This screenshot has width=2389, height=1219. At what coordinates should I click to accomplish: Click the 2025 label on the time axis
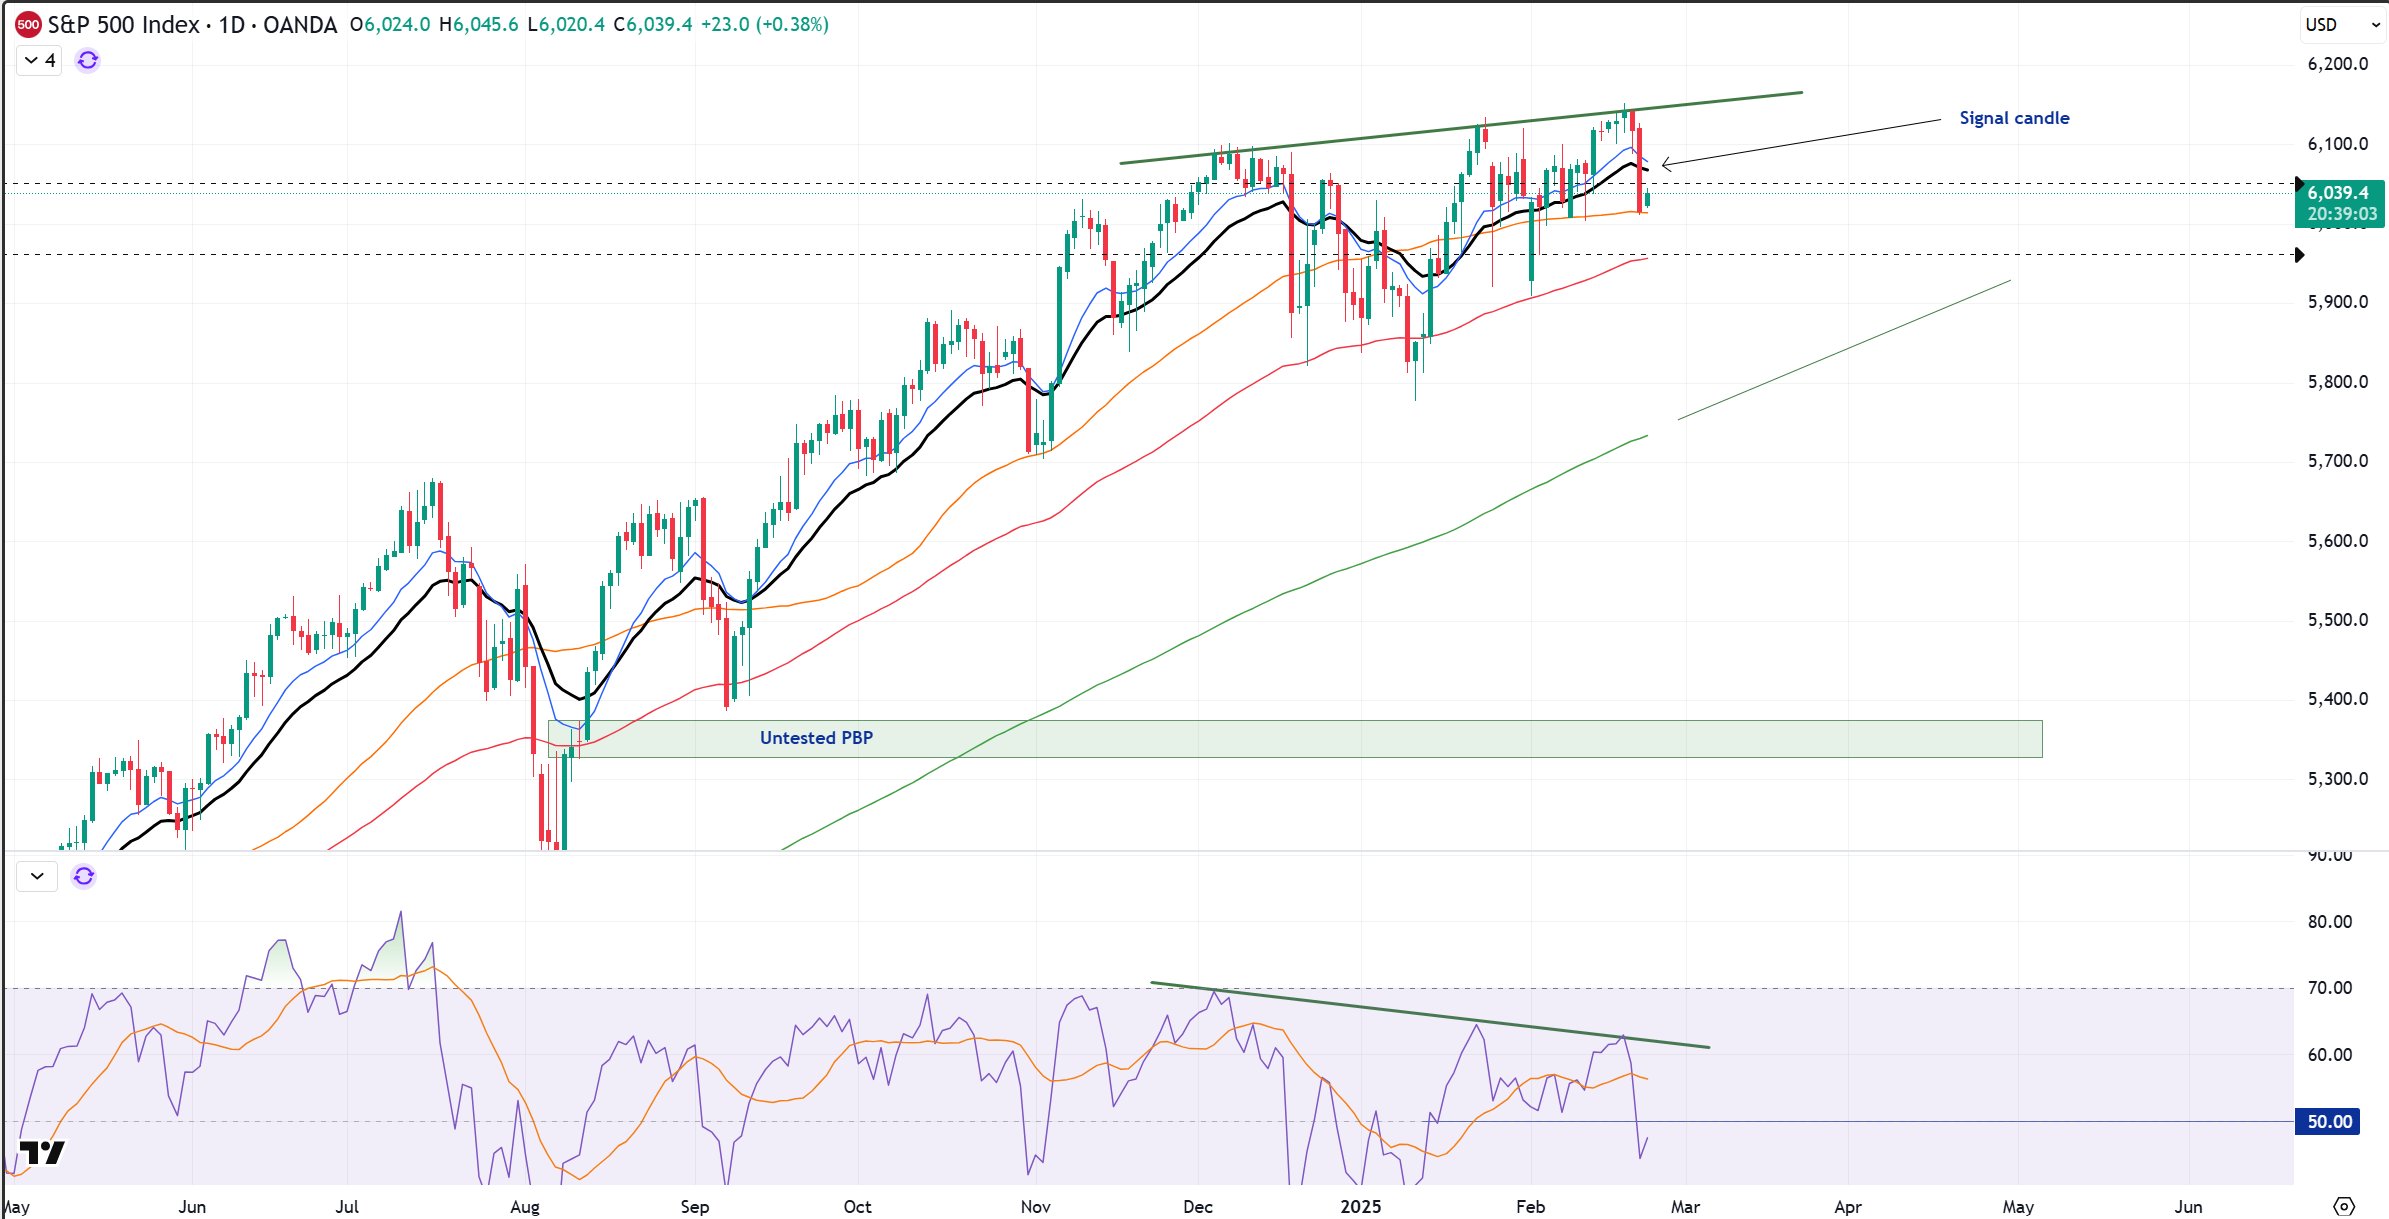click(1360, 1206)
